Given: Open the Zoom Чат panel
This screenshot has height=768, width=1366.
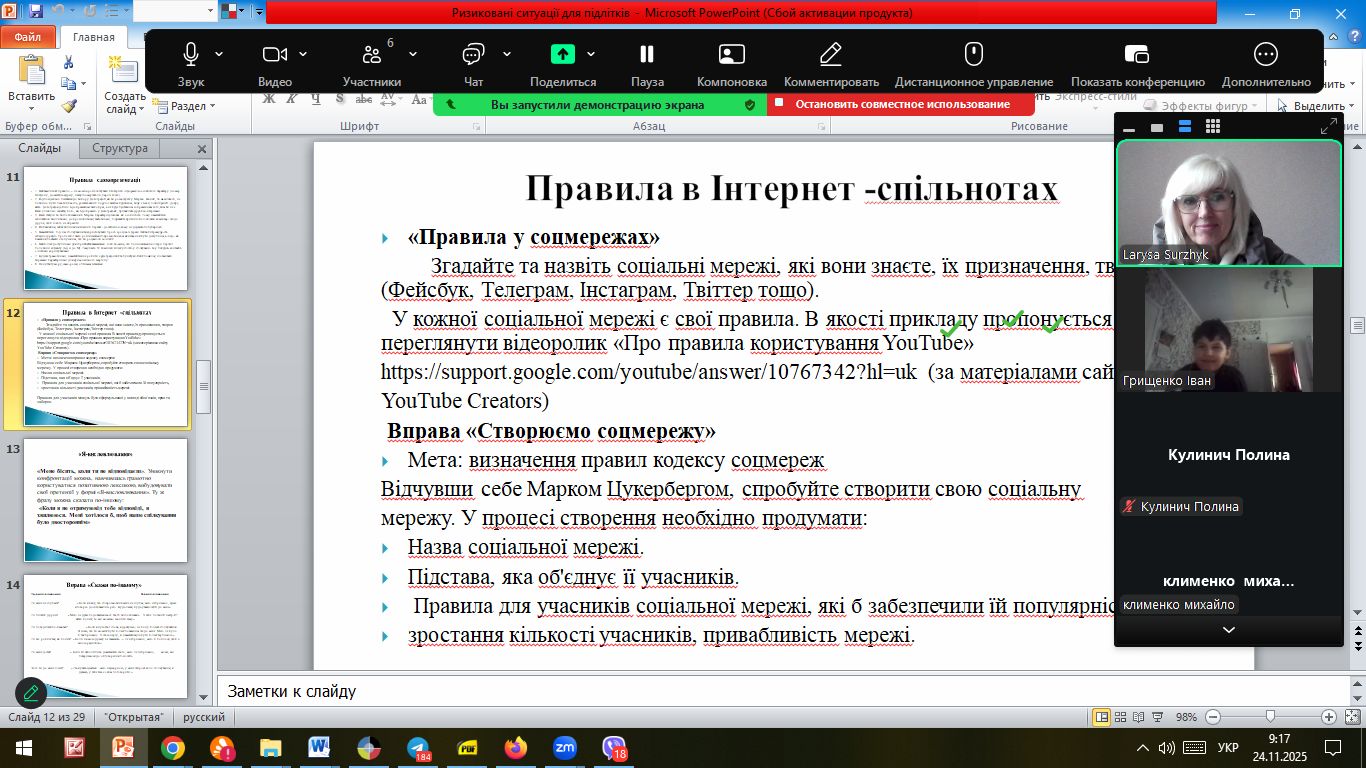Looking at the screenshot, I should pyautogui.click(x=473, y=55).
